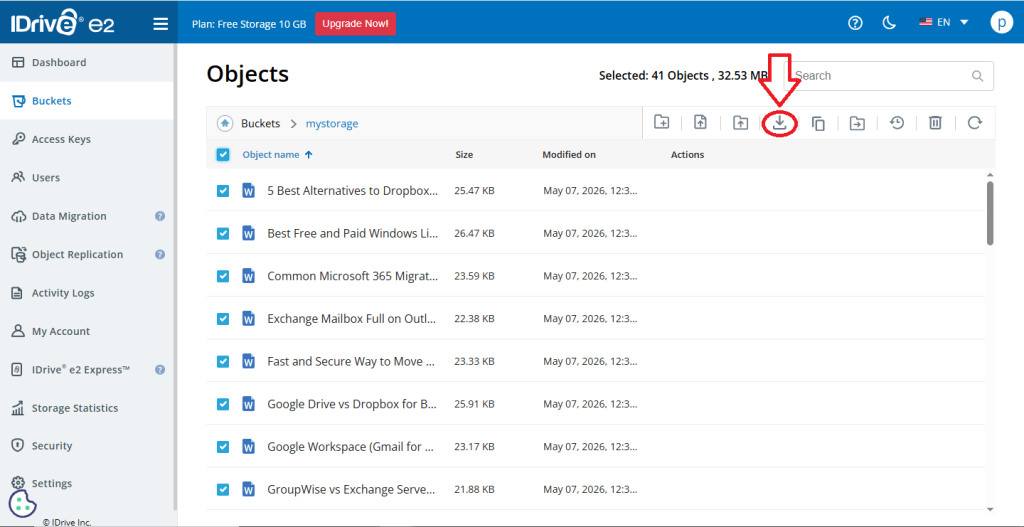The height and width of the screenshot is (527, 1024).
Task: Uncheck Fast and Secure Way to Move checkbox
Action: 223,361
